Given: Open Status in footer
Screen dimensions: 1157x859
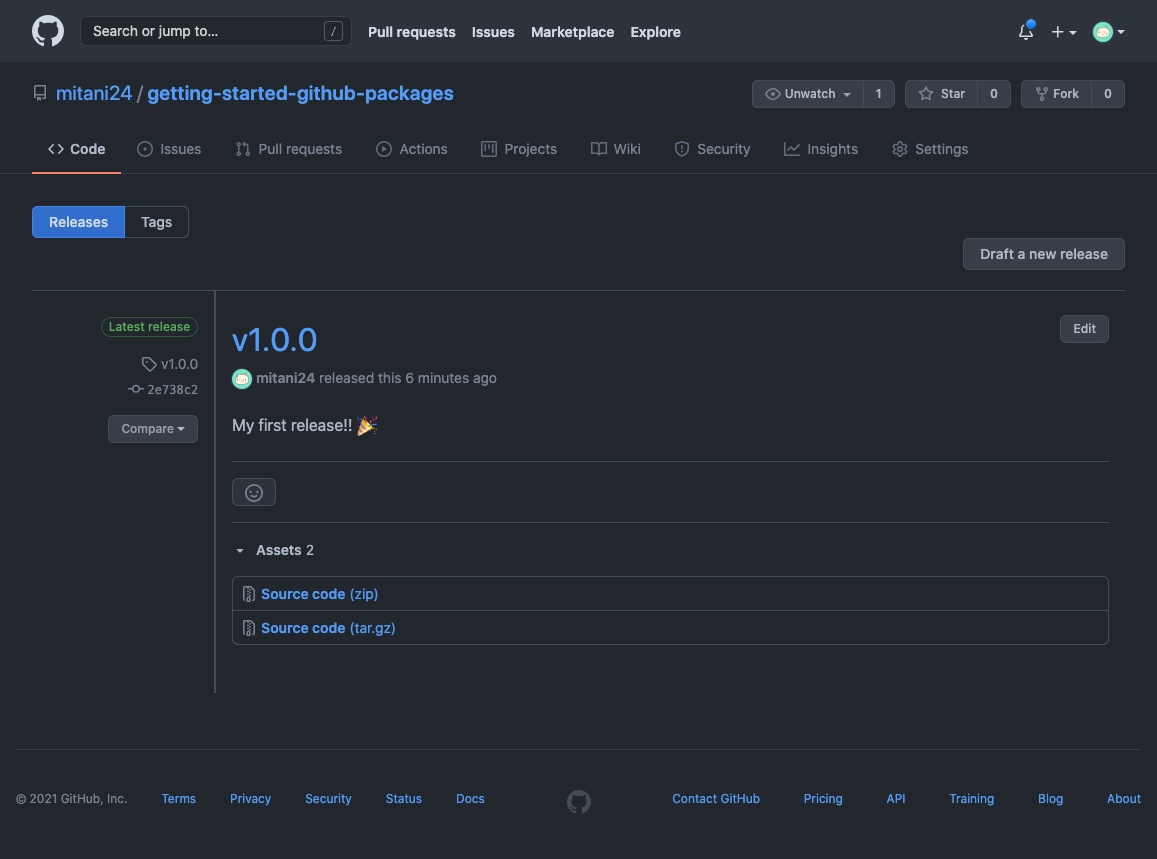Looking at the screenshot, I should pos(404,798).
